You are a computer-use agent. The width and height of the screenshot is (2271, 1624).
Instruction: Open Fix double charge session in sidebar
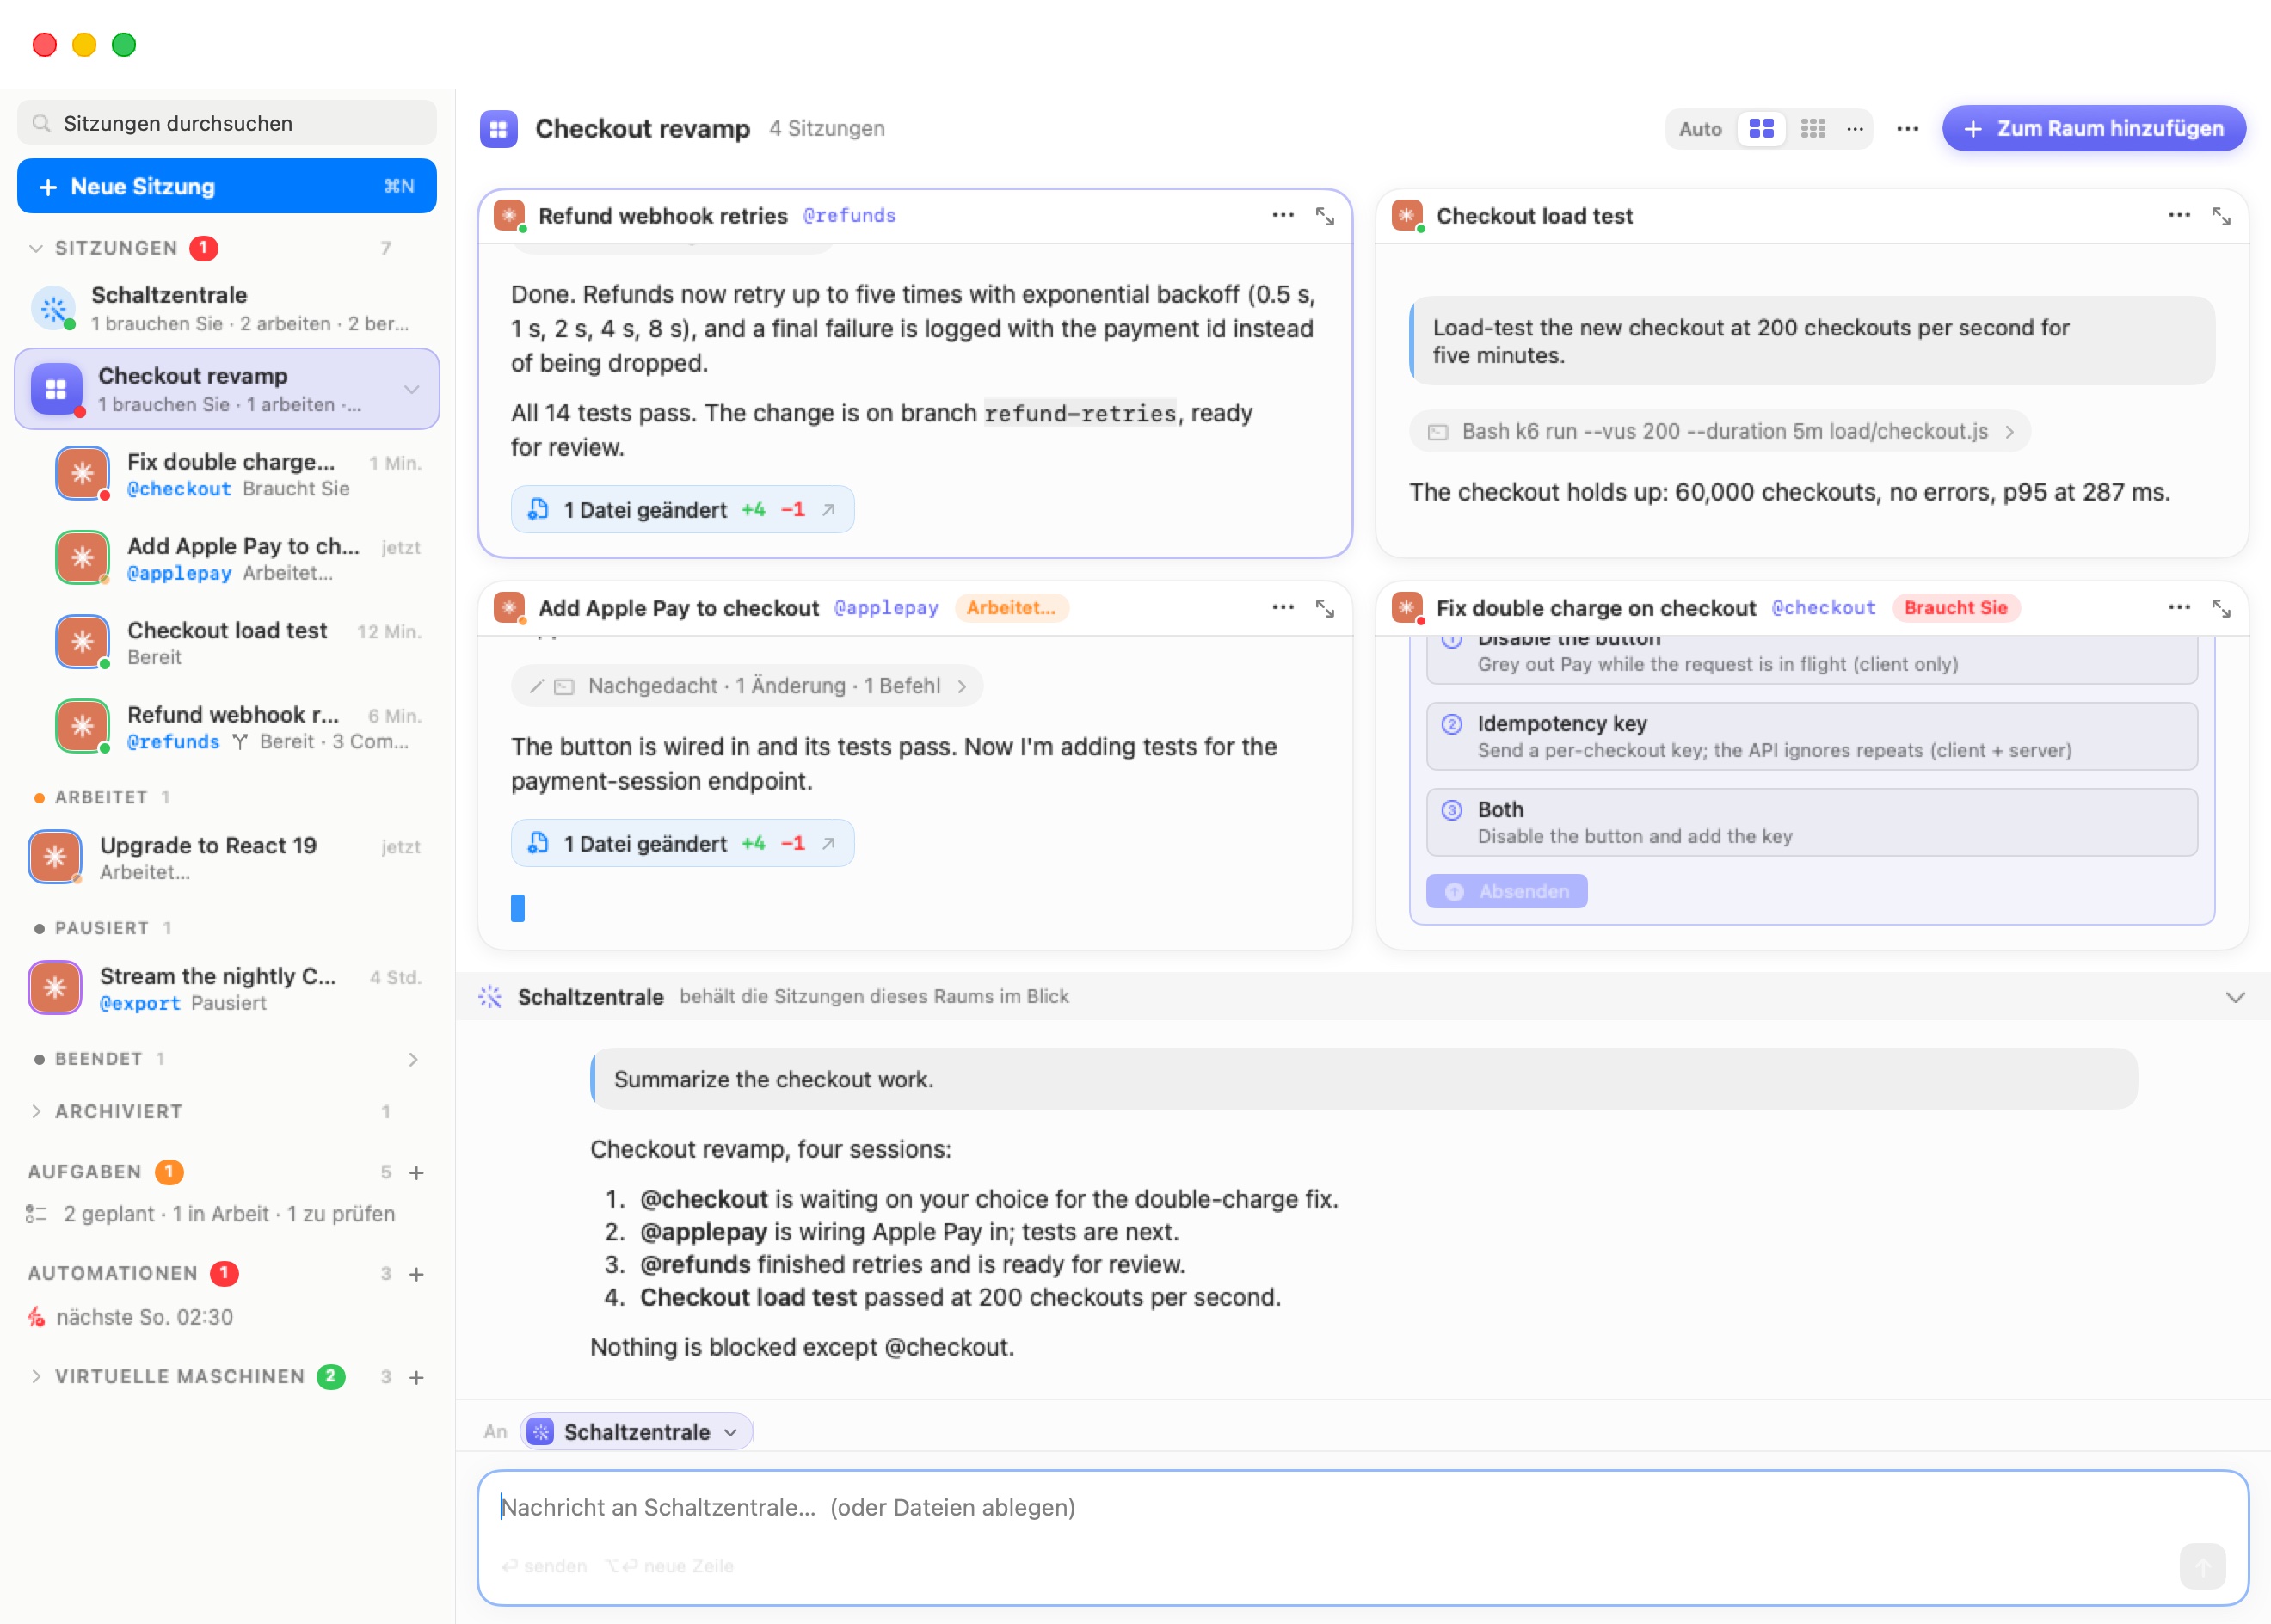[x=240, y=475]
